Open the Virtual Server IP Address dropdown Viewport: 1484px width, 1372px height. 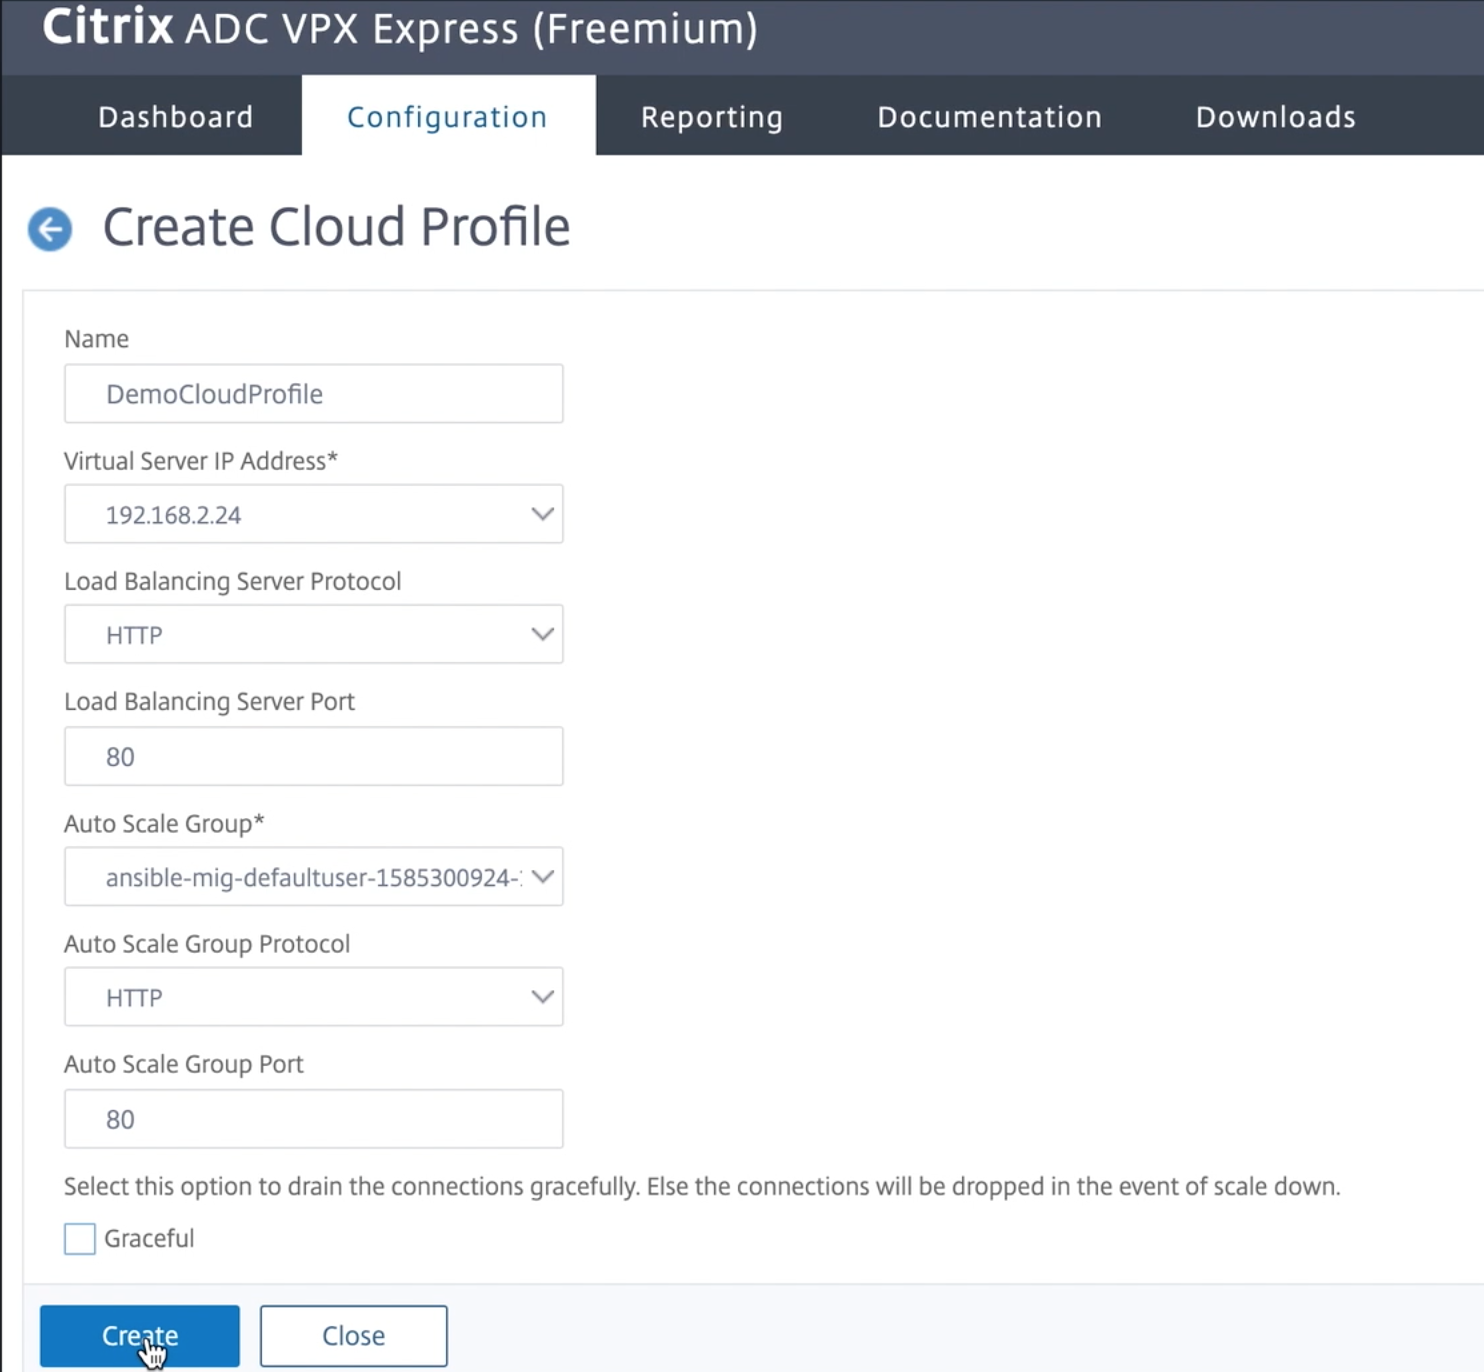(313, 514)
